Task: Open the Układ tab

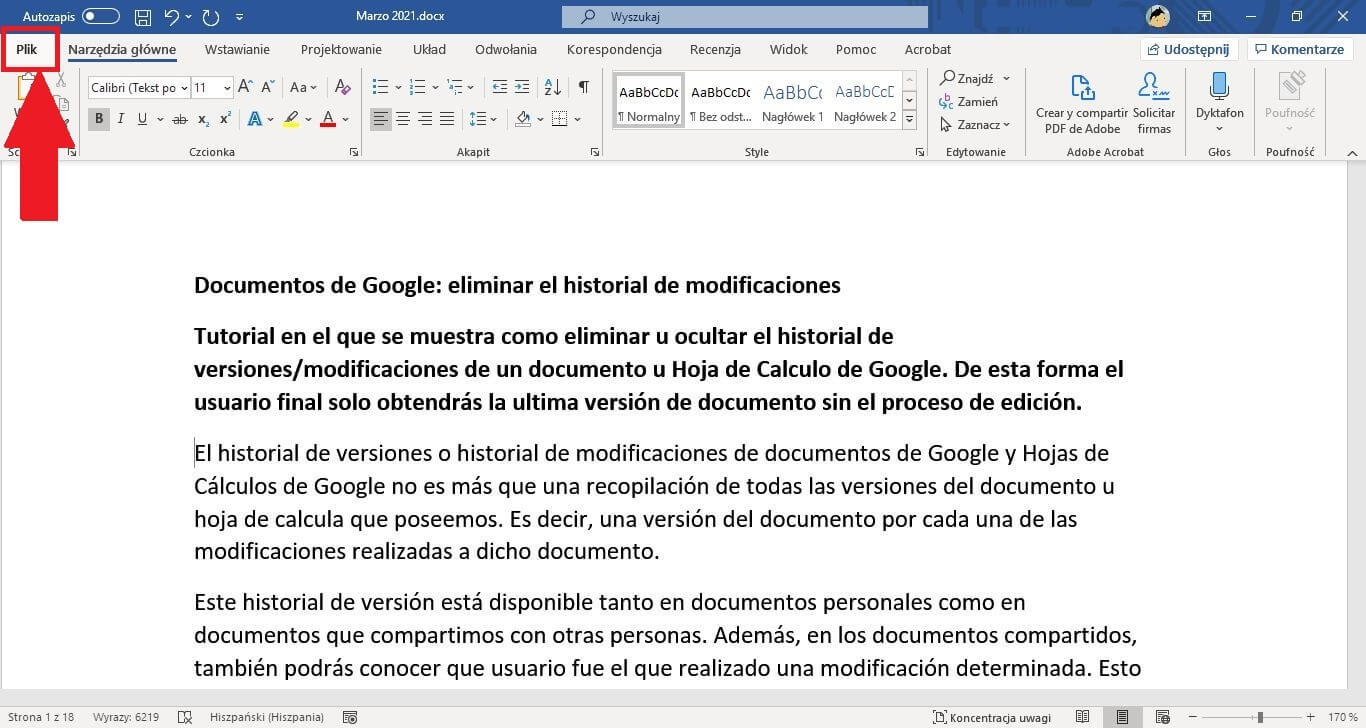Action: click(429, 49)
